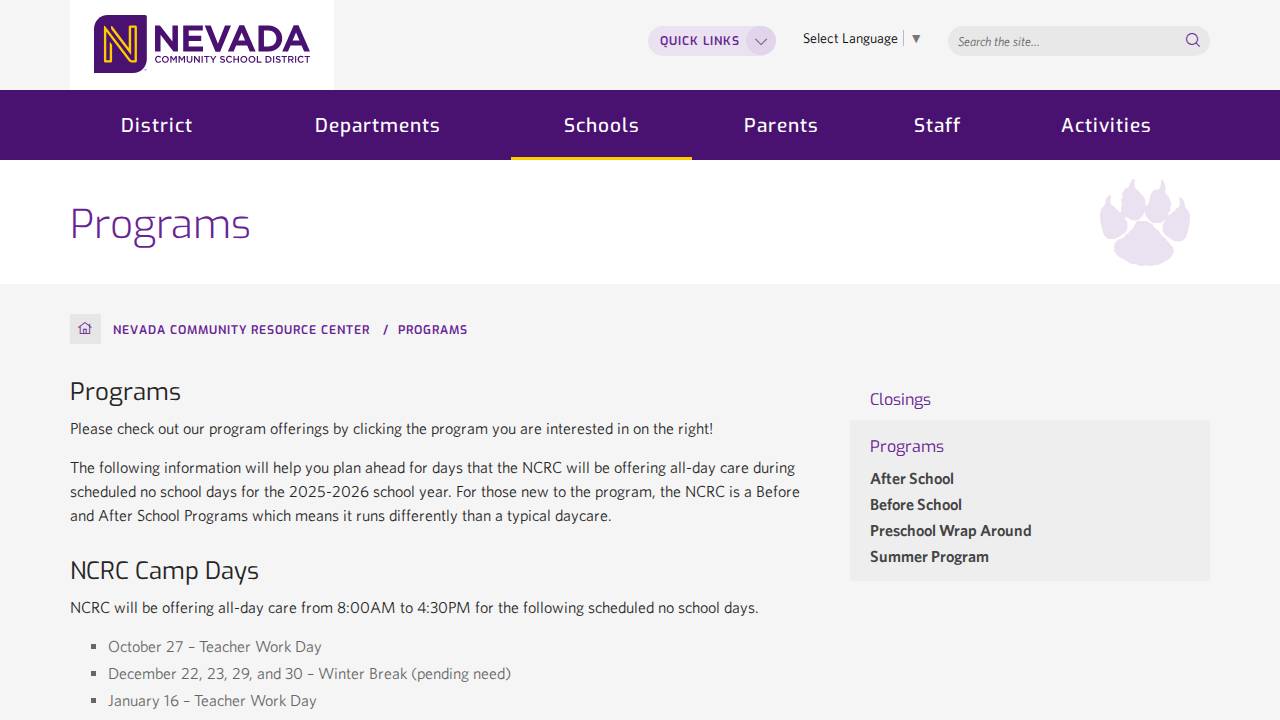Screen dimensions: 1280x720
Task: Click the Nevada Community School District logo
Action: [201, 44]
